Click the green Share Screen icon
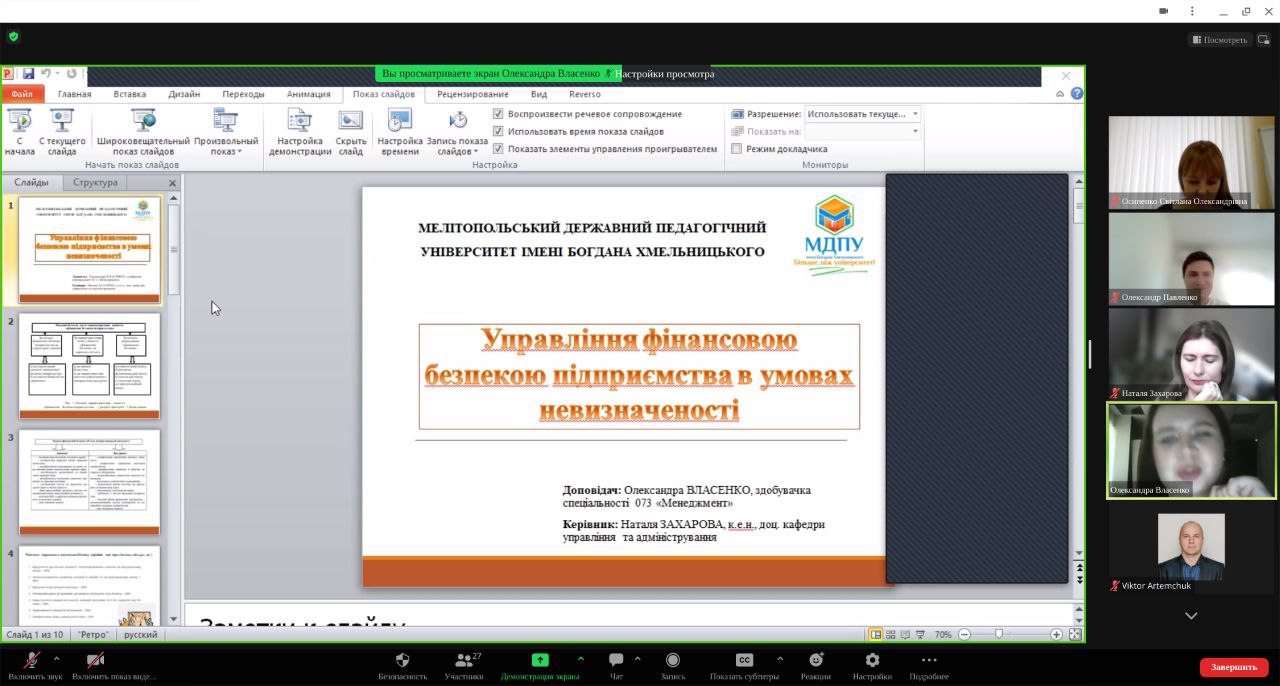This screenshot has height=686, width=1280. (x=540, y=660)
